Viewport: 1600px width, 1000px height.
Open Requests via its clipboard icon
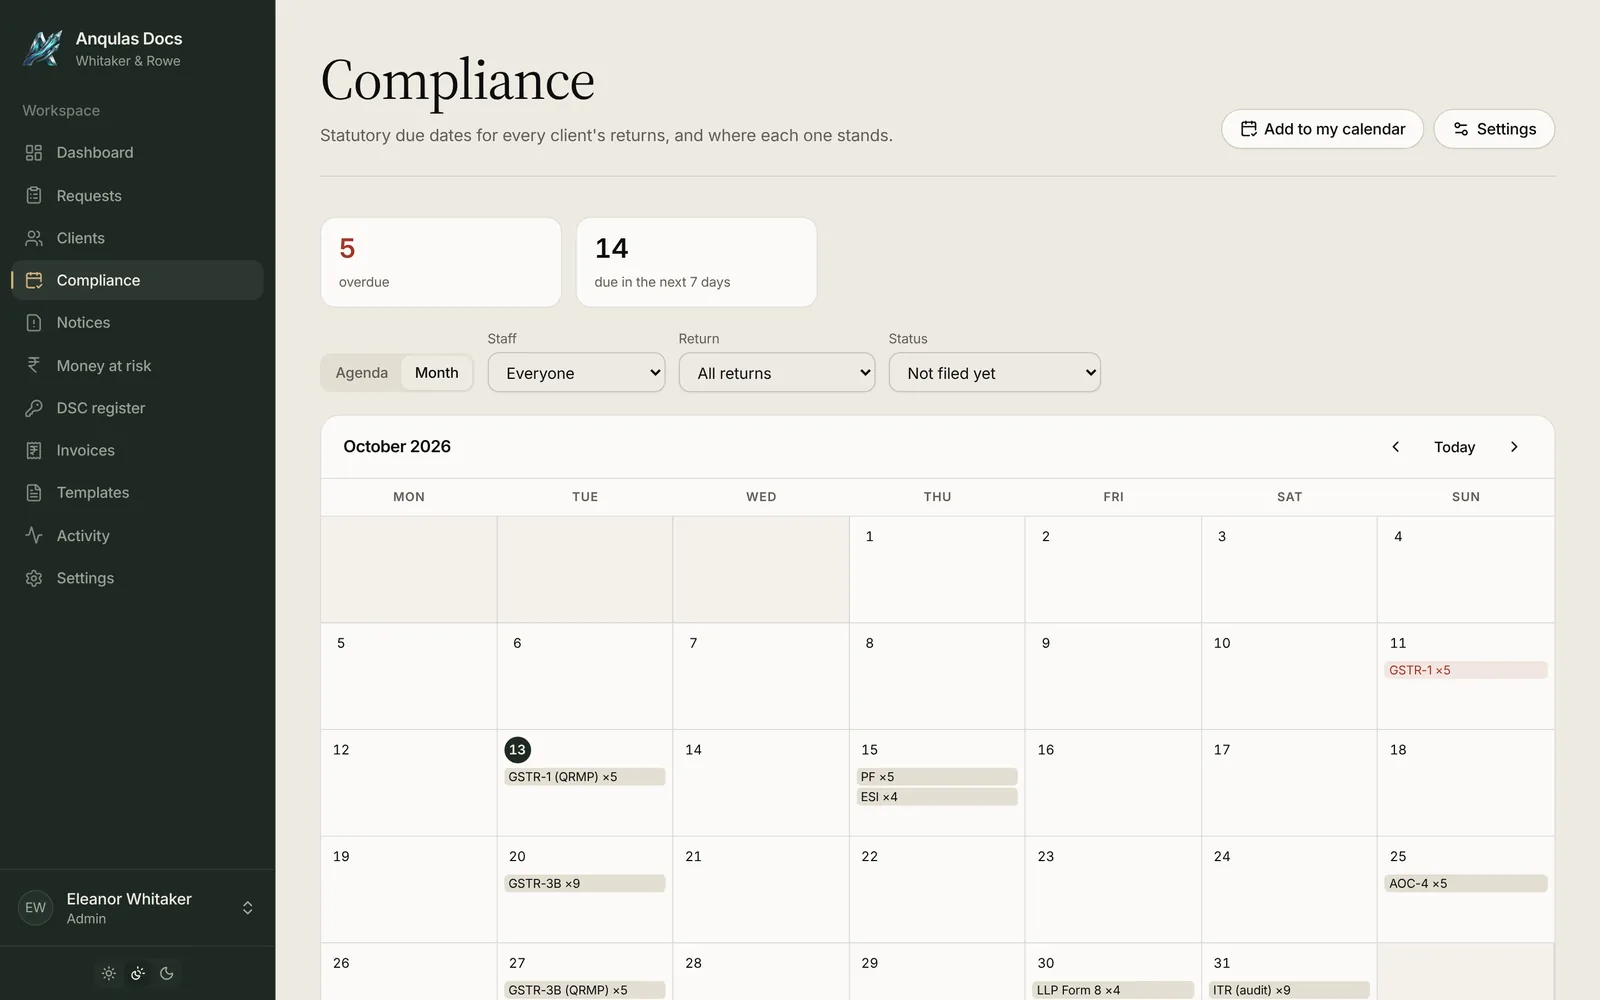[x=34, y=196]
